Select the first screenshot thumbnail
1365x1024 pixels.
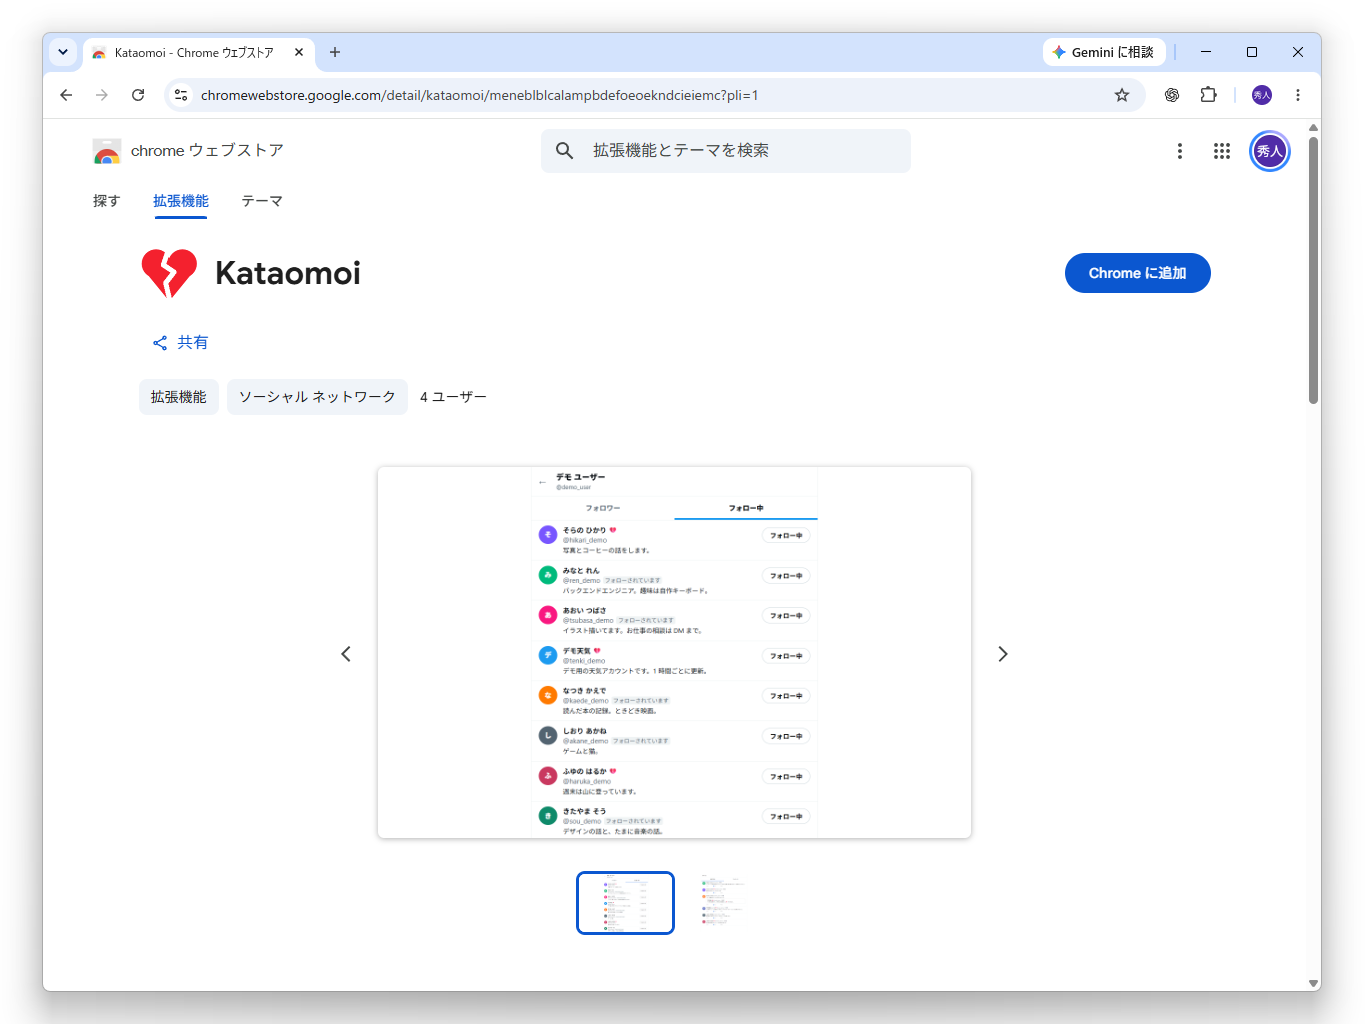click(626, 903)
